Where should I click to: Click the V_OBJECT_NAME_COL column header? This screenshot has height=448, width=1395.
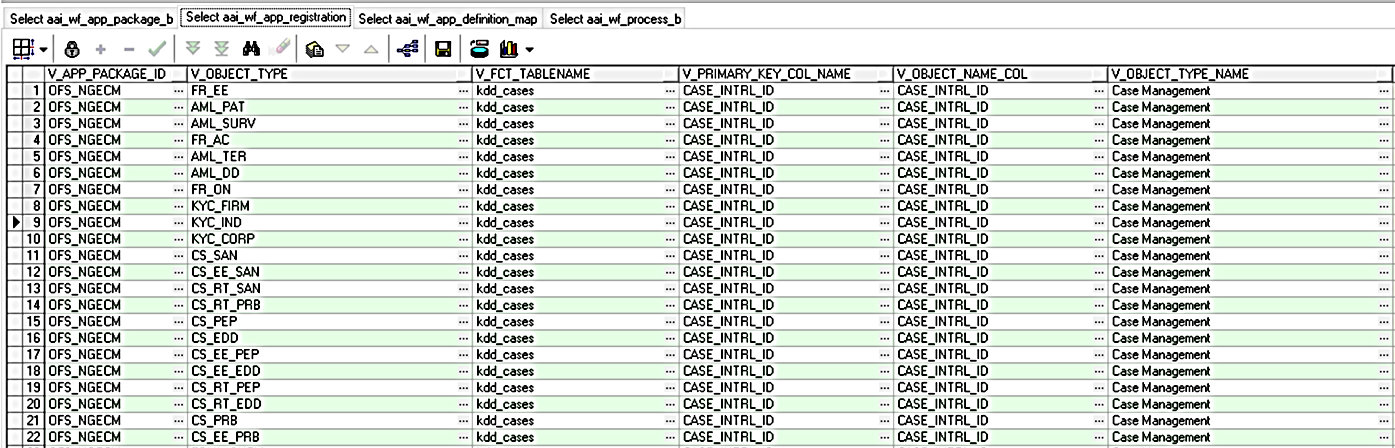pyautogui.click(x=1001, y=74)
